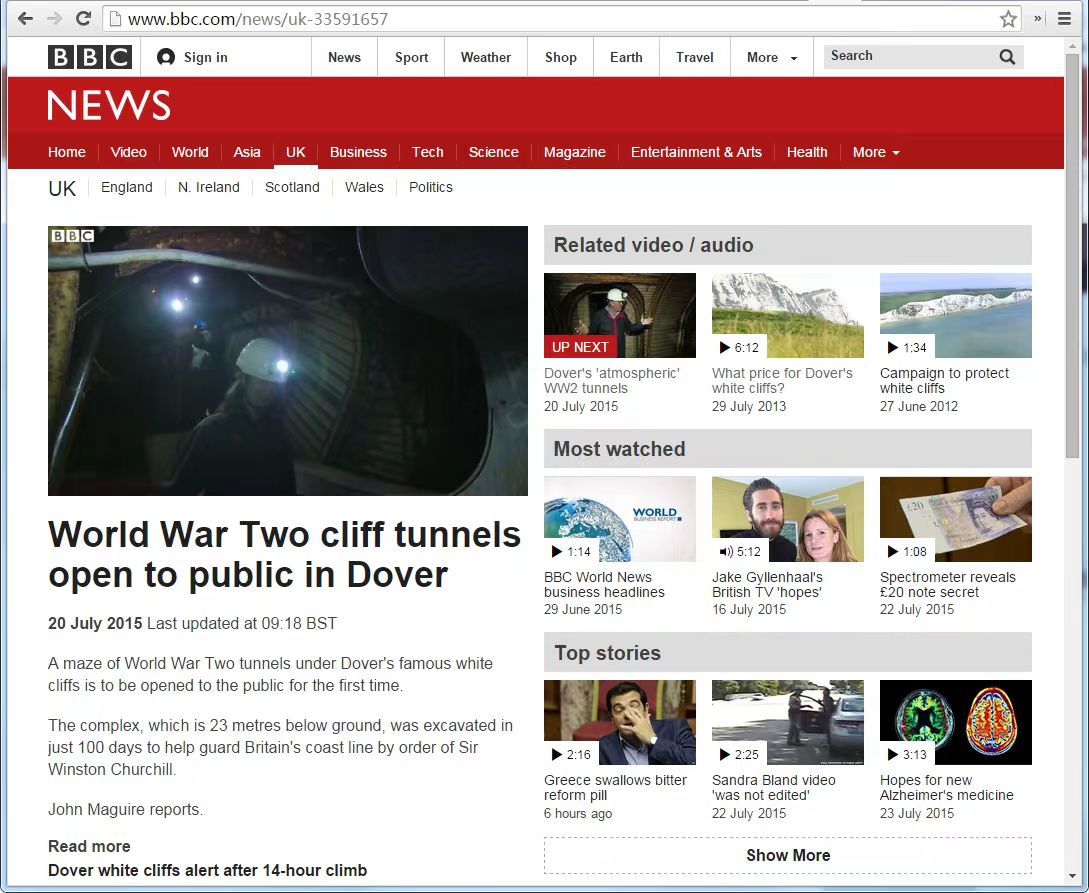1089x893 pixels.
Task: Open the Business section tab
Action: point(358,152)
